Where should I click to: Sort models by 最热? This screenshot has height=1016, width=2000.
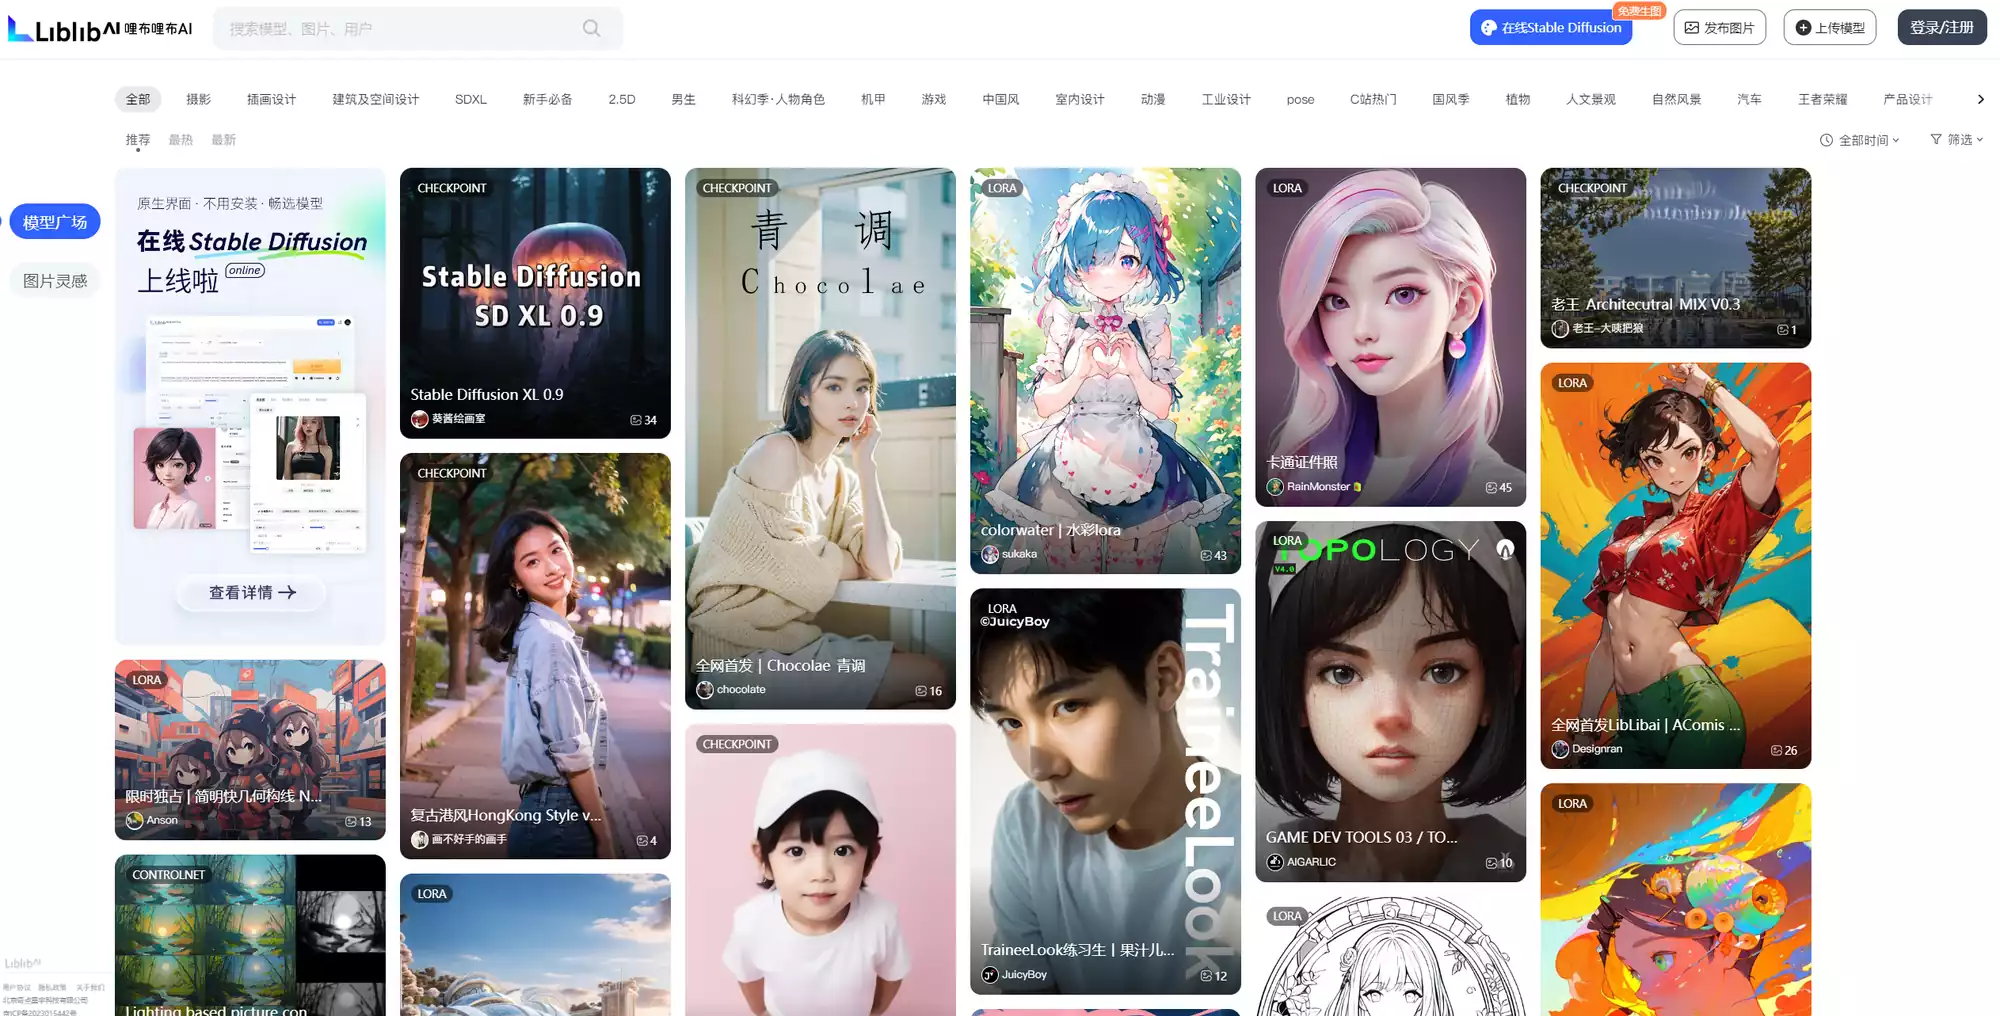[180, 140]
